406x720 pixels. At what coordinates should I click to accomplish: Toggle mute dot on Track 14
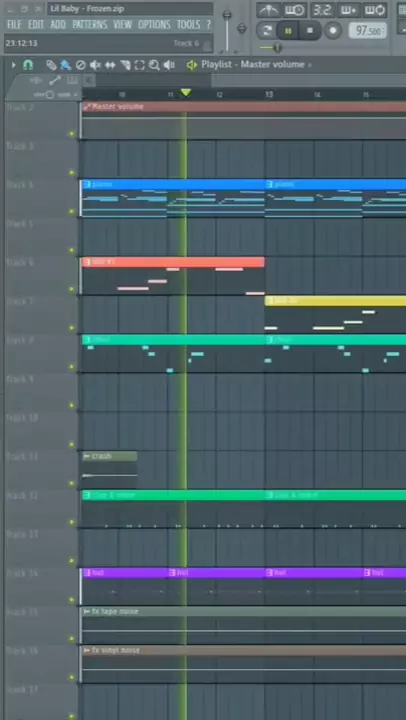coord(71,600)
